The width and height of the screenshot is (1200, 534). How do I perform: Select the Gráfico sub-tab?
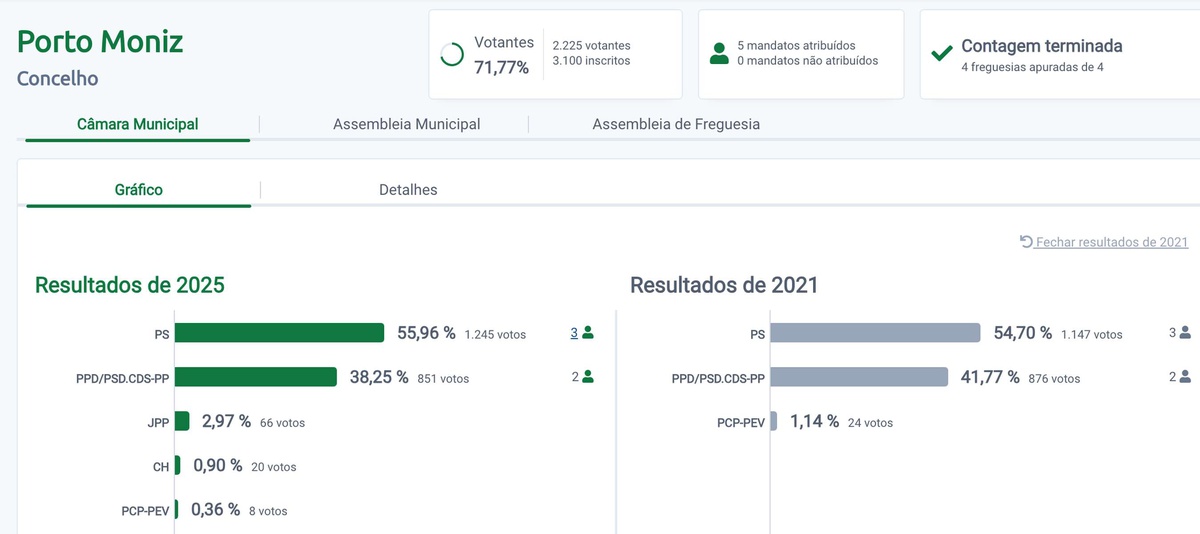[139, 189]
